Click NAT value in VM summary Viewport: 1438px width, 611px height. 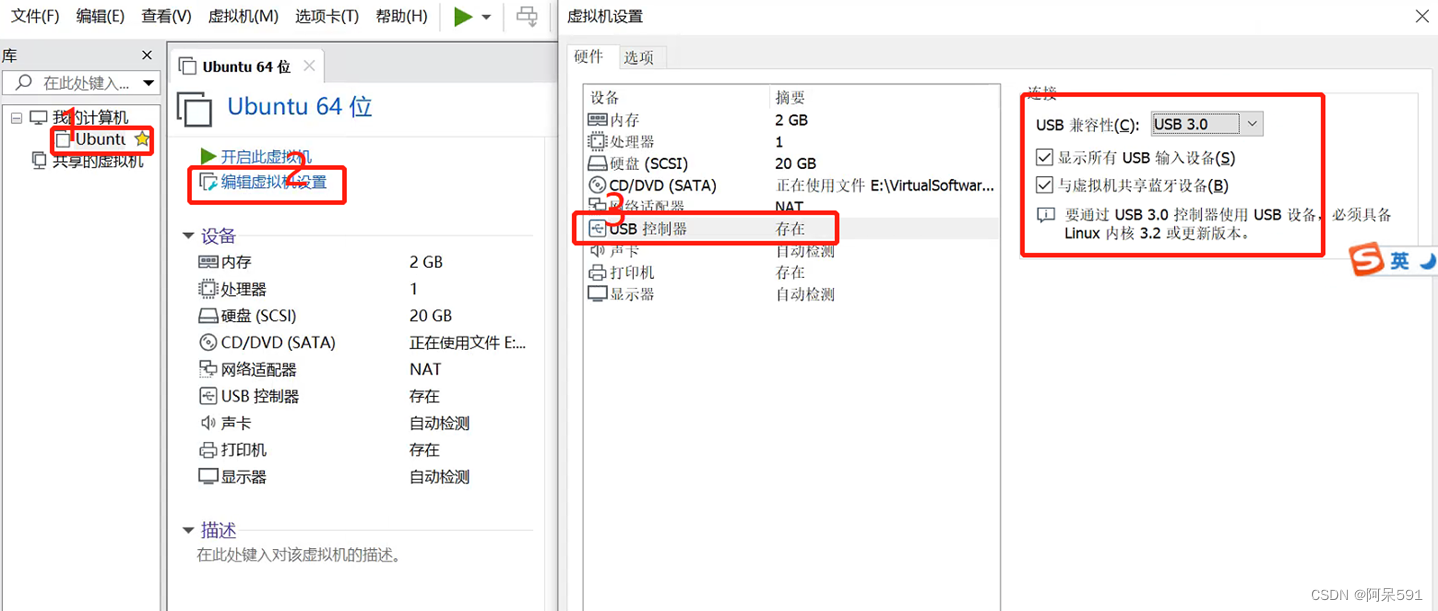[425, 369]
